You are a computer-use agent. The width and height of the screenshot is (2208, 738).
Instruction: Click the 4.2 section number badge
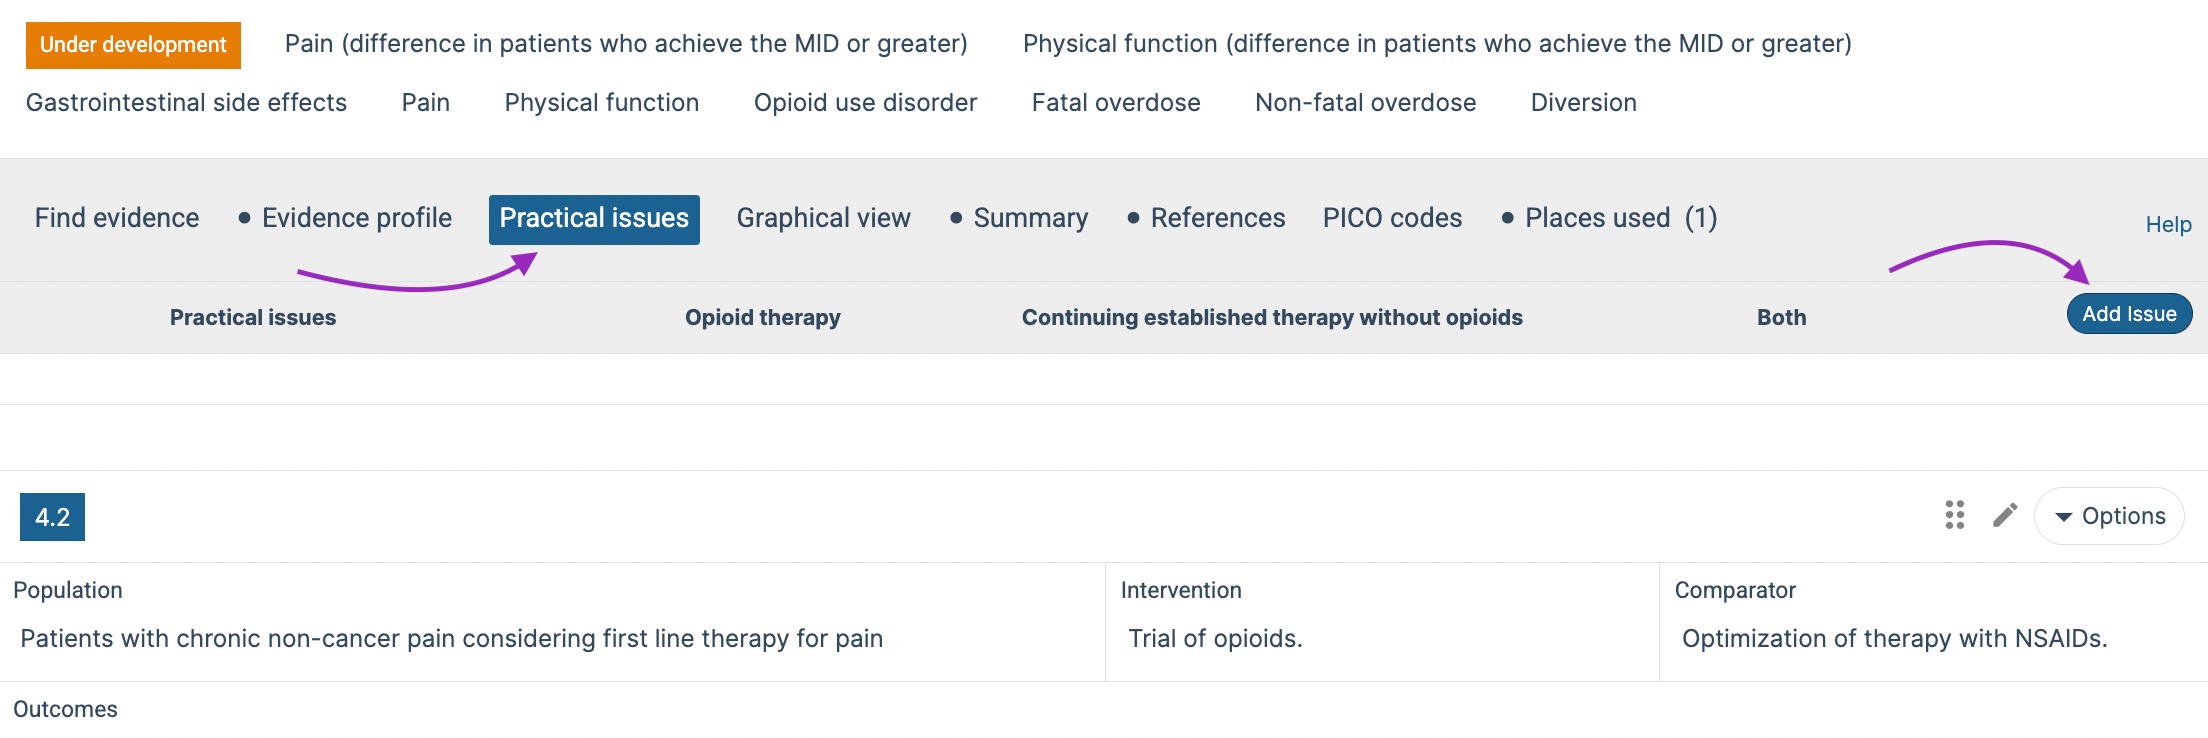(x=52, y=517)
